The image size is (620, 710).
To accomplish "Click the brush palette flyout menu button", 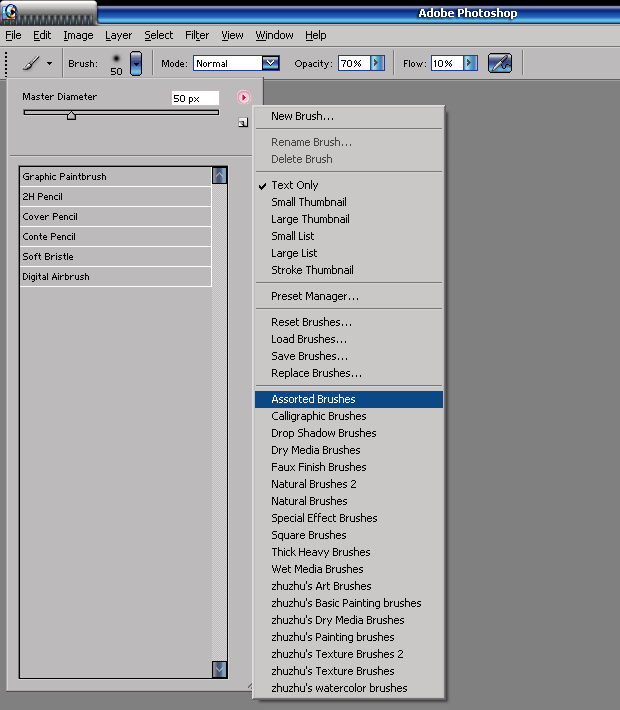I will tap(244, 97).
